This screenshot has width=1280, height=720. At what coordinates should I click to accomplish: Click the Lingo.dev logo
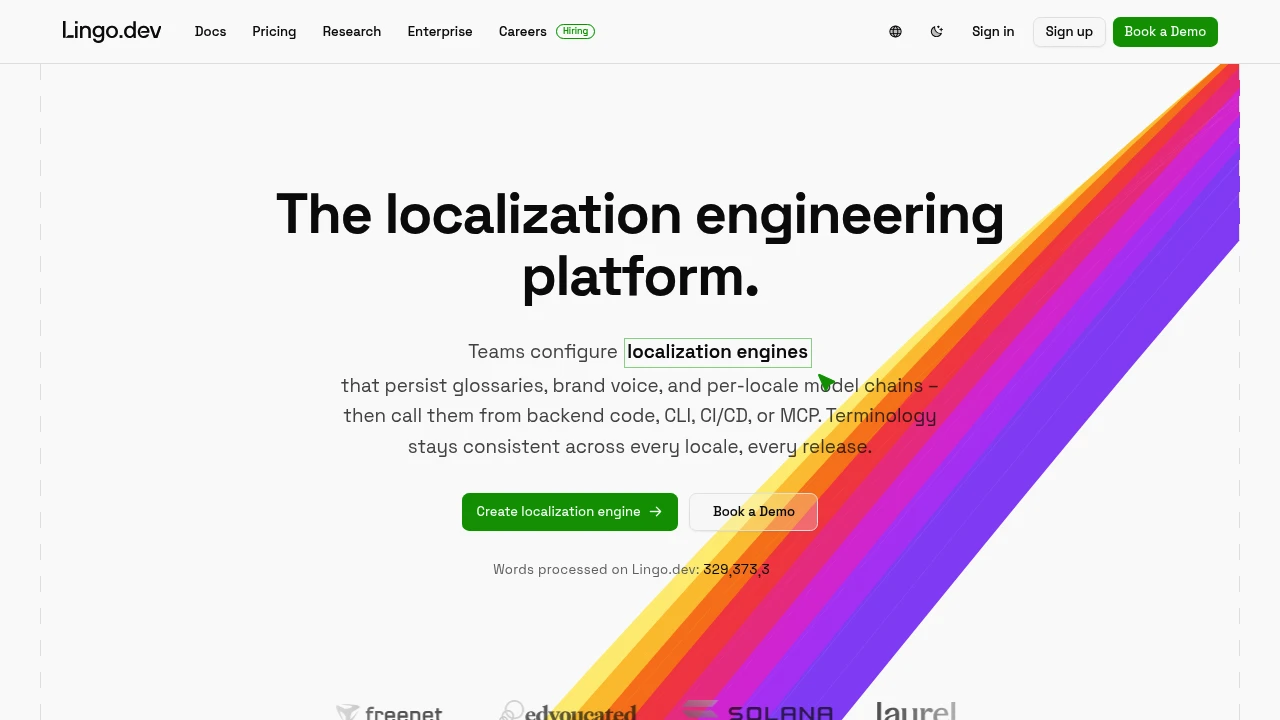pyautogui.click(x=111, y=31)
